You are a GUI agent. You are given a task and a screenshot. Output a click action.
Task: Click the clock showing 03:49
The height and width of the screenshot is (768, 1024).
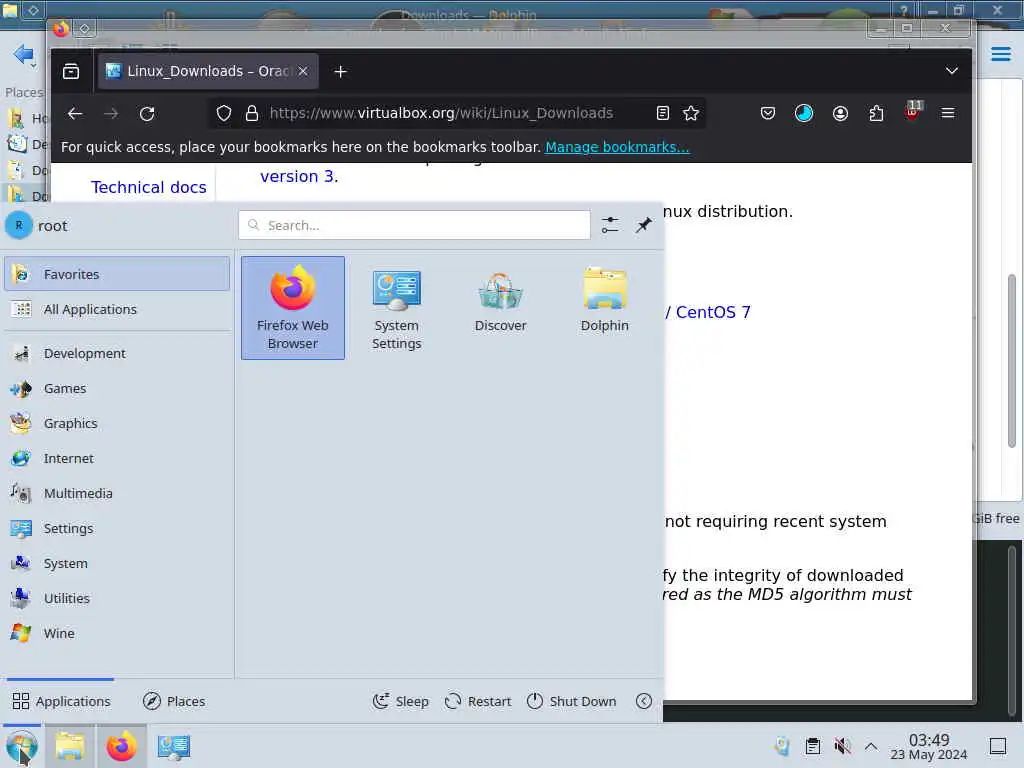tap(929, 746)
